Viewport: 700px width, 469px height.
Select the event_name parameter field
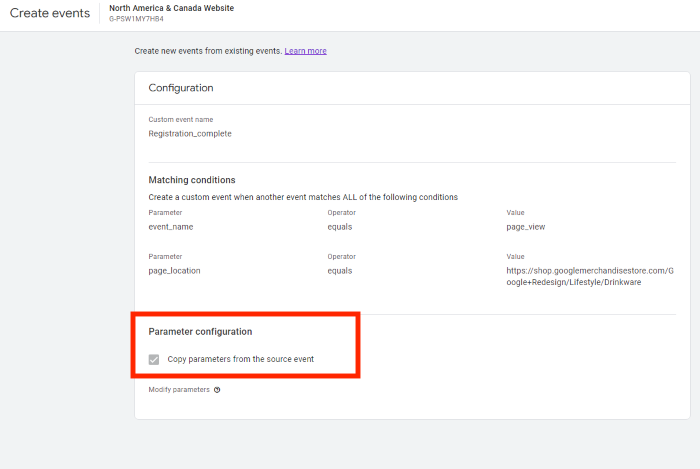(171, 227)
